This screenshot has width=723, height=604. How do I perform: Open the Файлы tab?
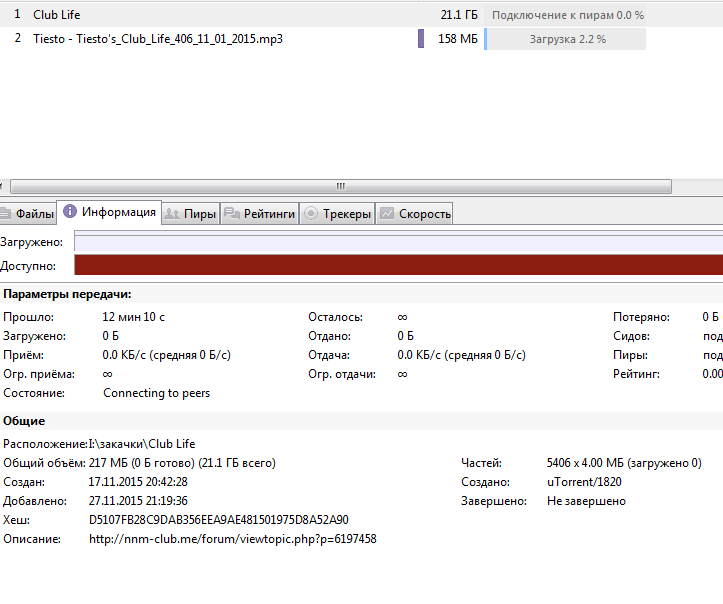[x=27, y=214]
